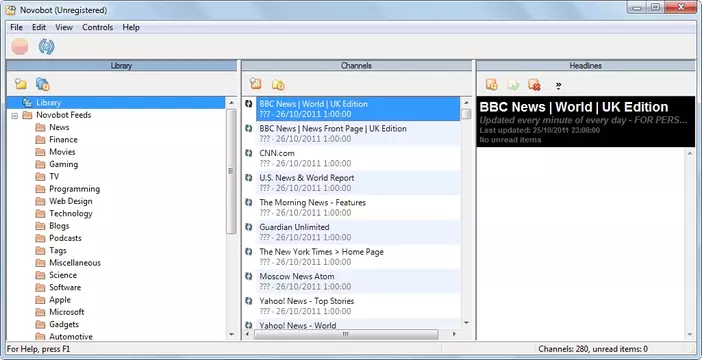Click the yellow folder icon in the Channels toolbar

click(278, 84)
